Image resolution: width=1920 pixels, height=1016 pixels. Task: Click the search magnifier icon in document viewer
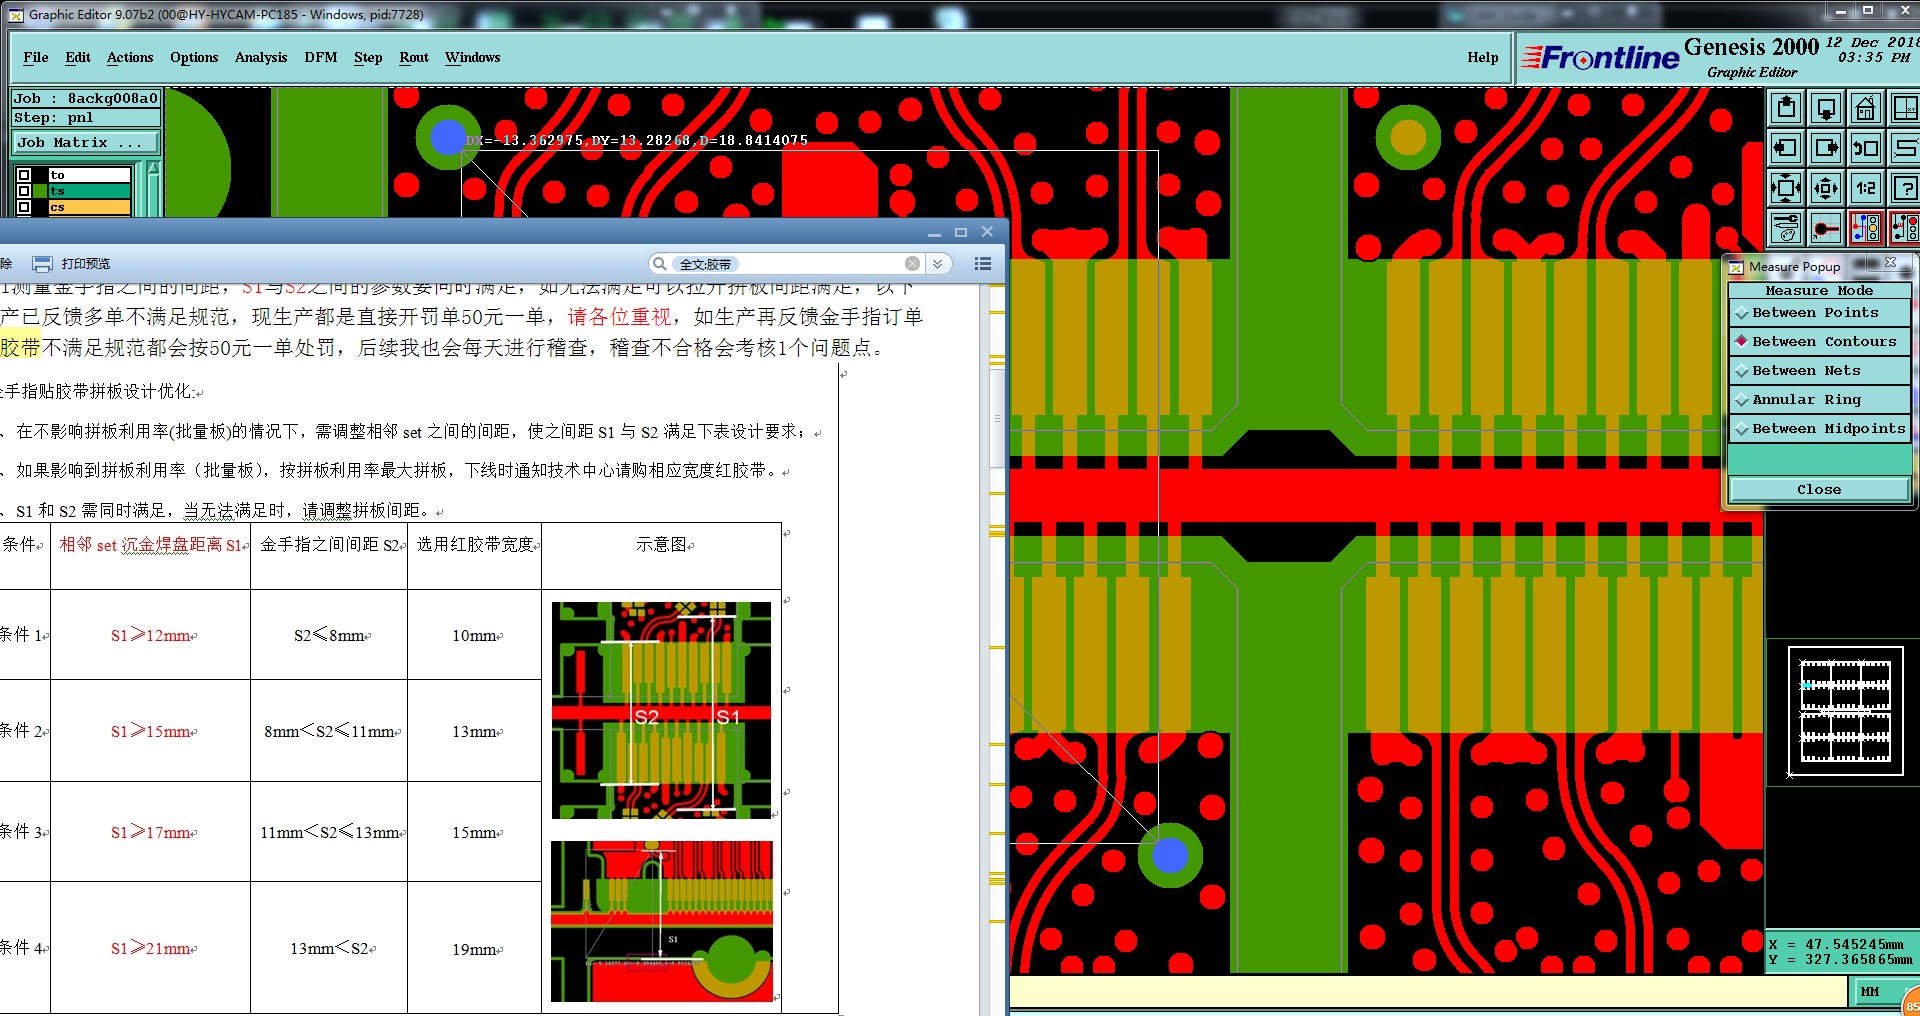(659, 264)
